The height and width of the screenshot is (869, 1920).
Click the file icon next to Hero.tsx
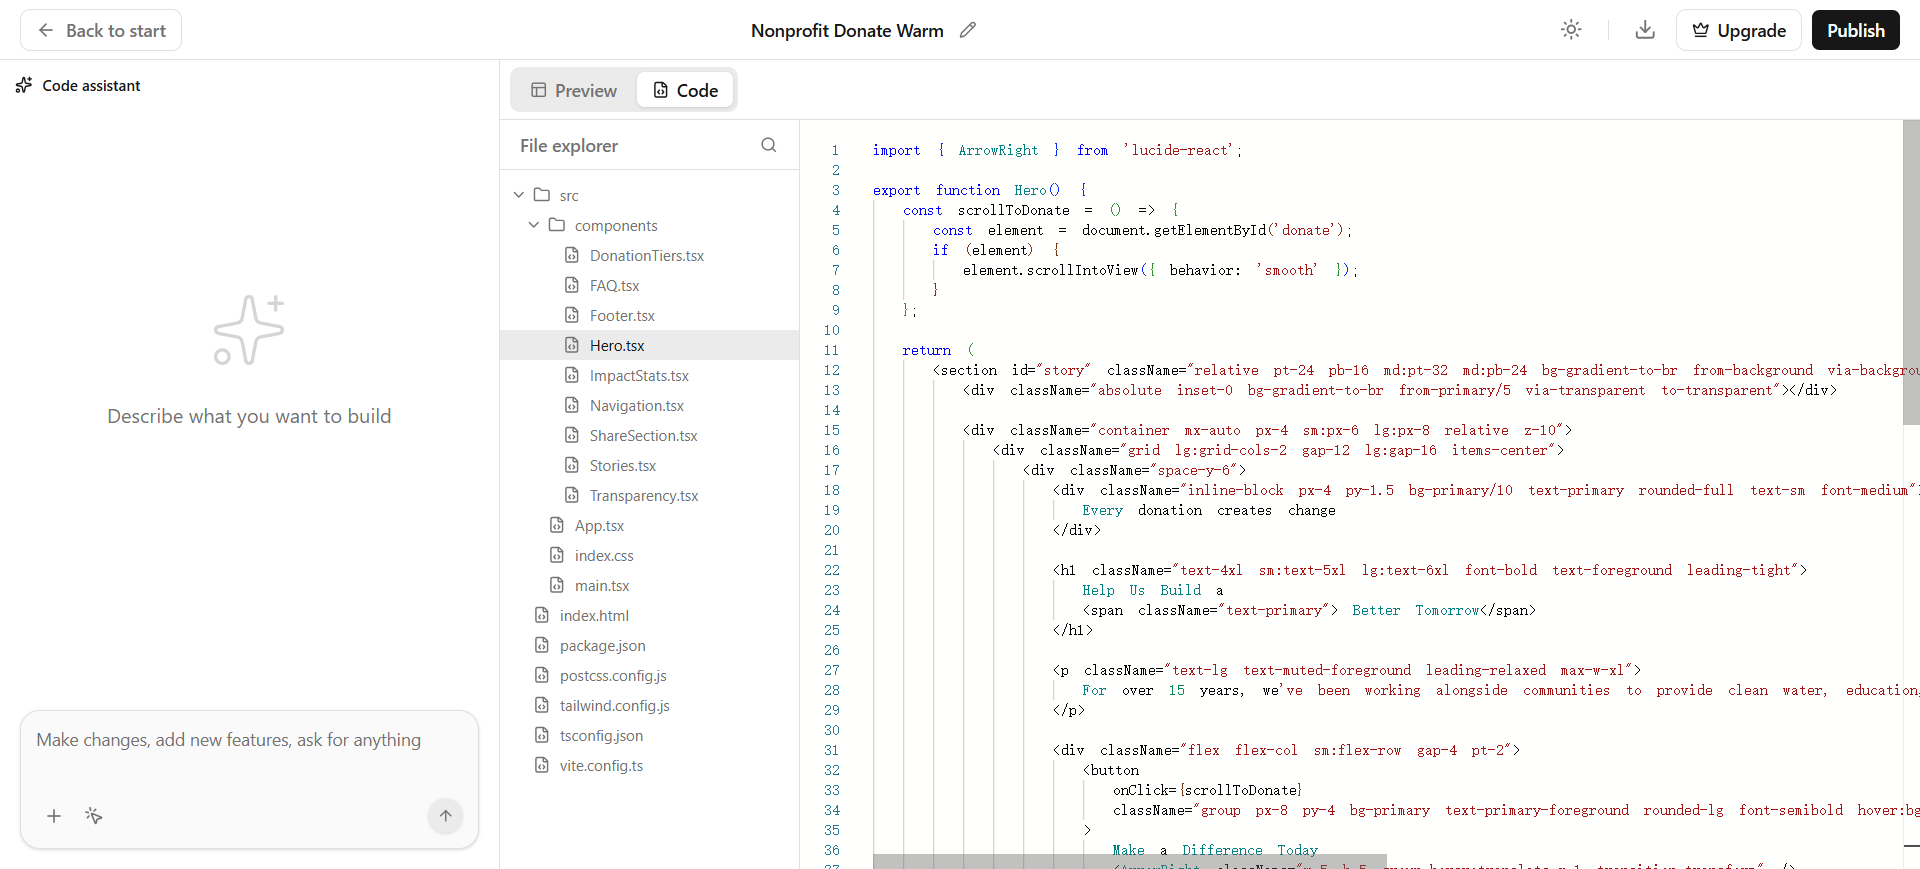(x=572, y=345)
